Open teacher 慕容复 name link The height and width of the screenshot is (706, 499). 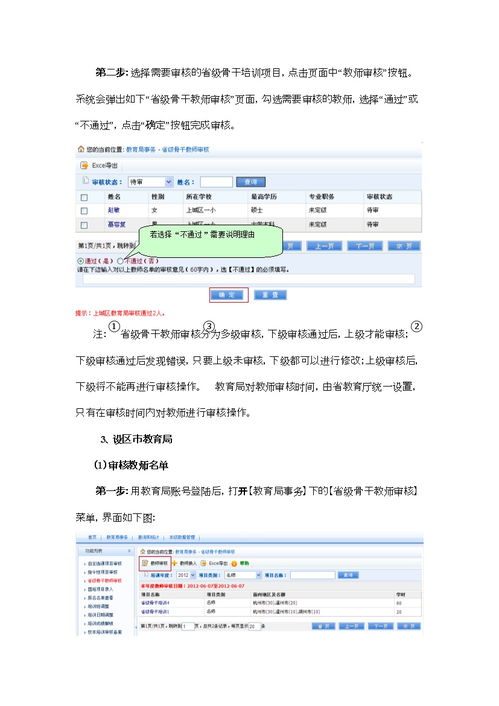117,224
